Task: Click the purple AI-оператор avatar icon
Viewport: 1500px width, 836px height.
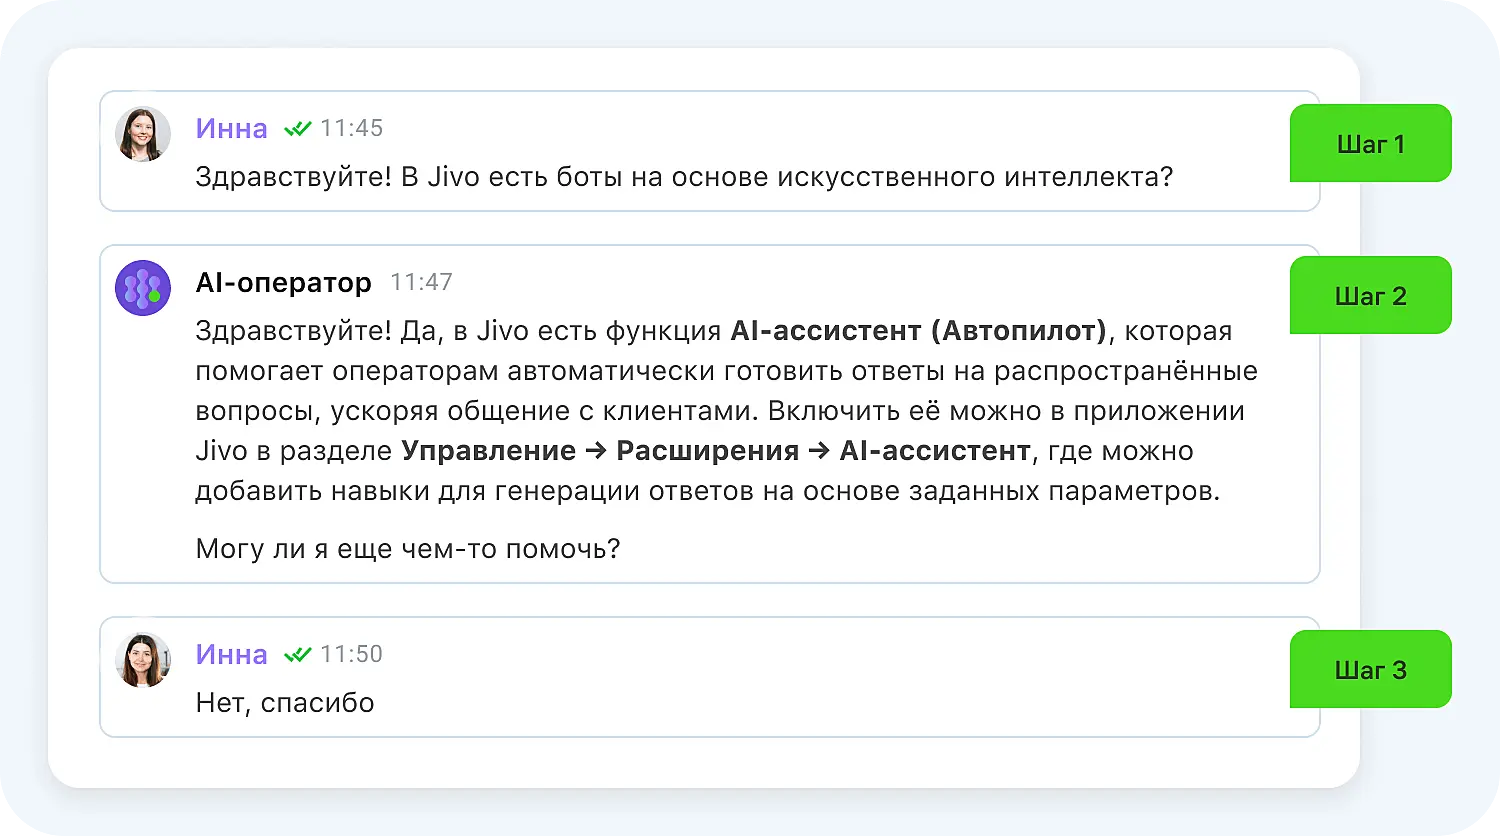Action: [143, 288]
